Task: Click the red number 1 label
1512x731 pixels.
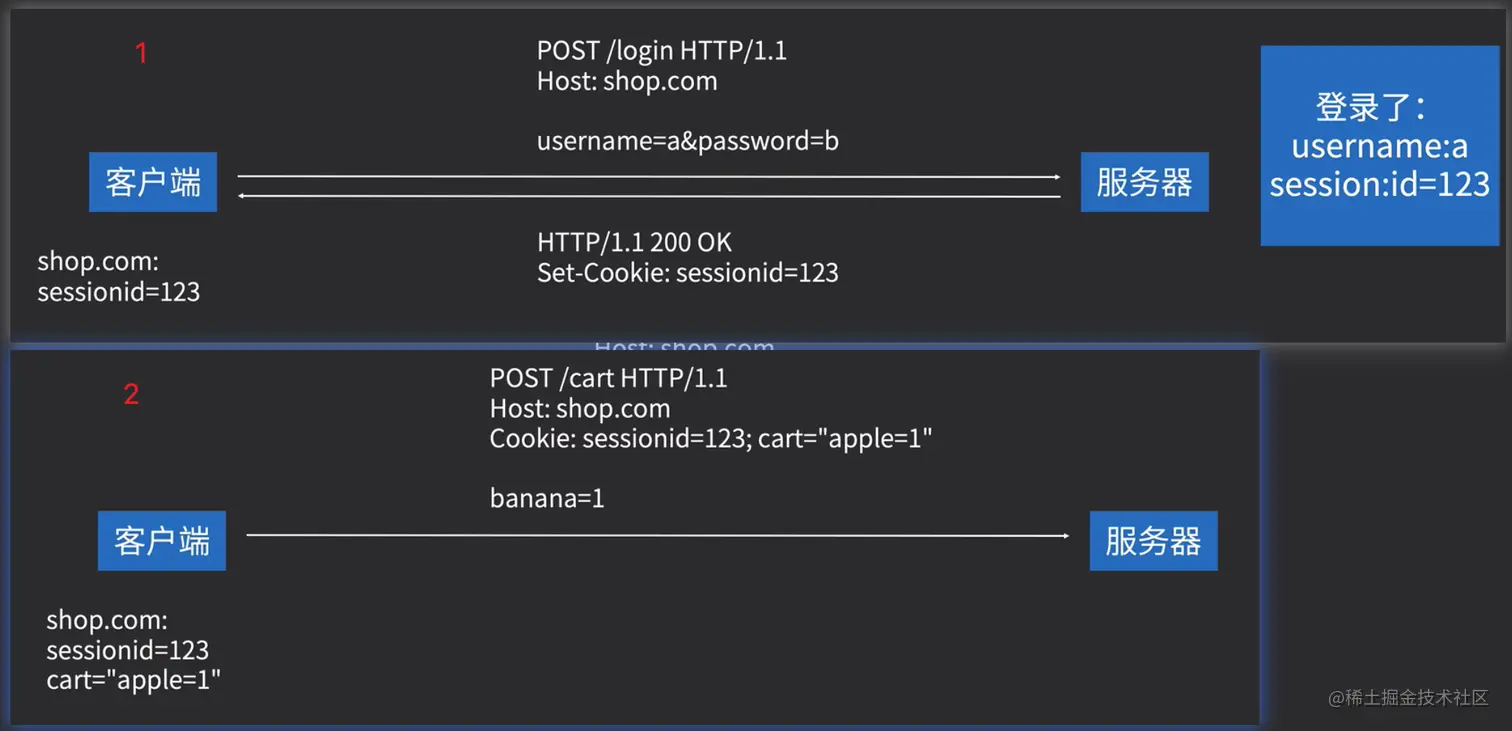Action: click(x=141, y=53)
